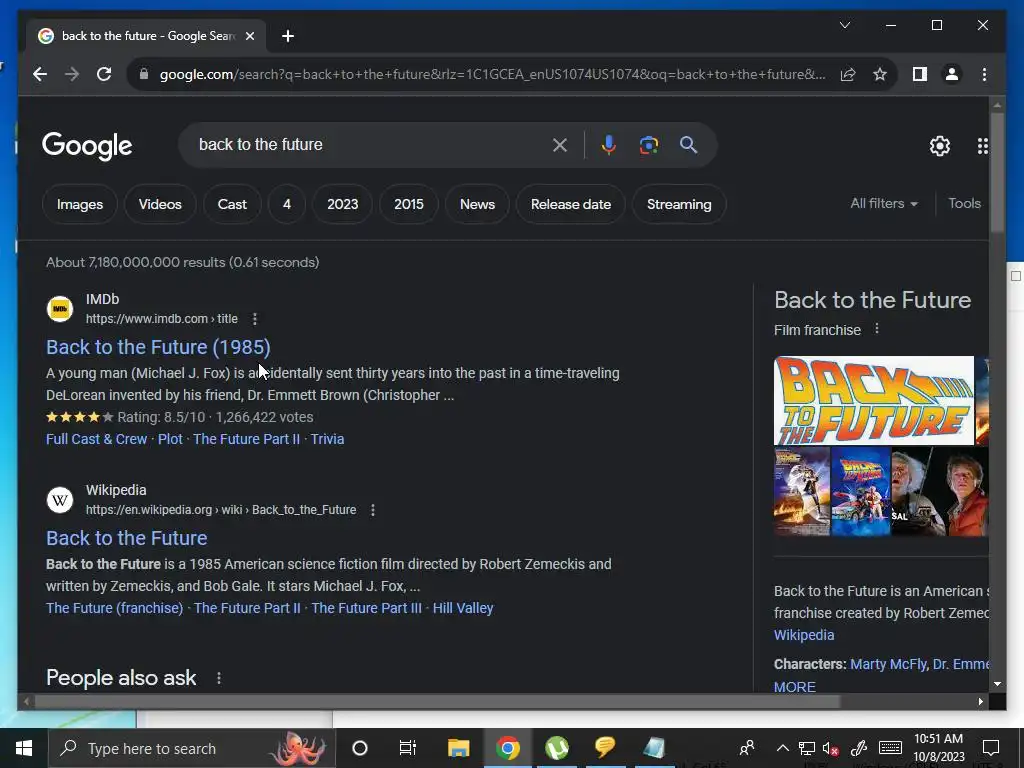Select the Streaming filter chip
The width and height of the screenshot is (1024, 768).
click(x=679, y=204)
